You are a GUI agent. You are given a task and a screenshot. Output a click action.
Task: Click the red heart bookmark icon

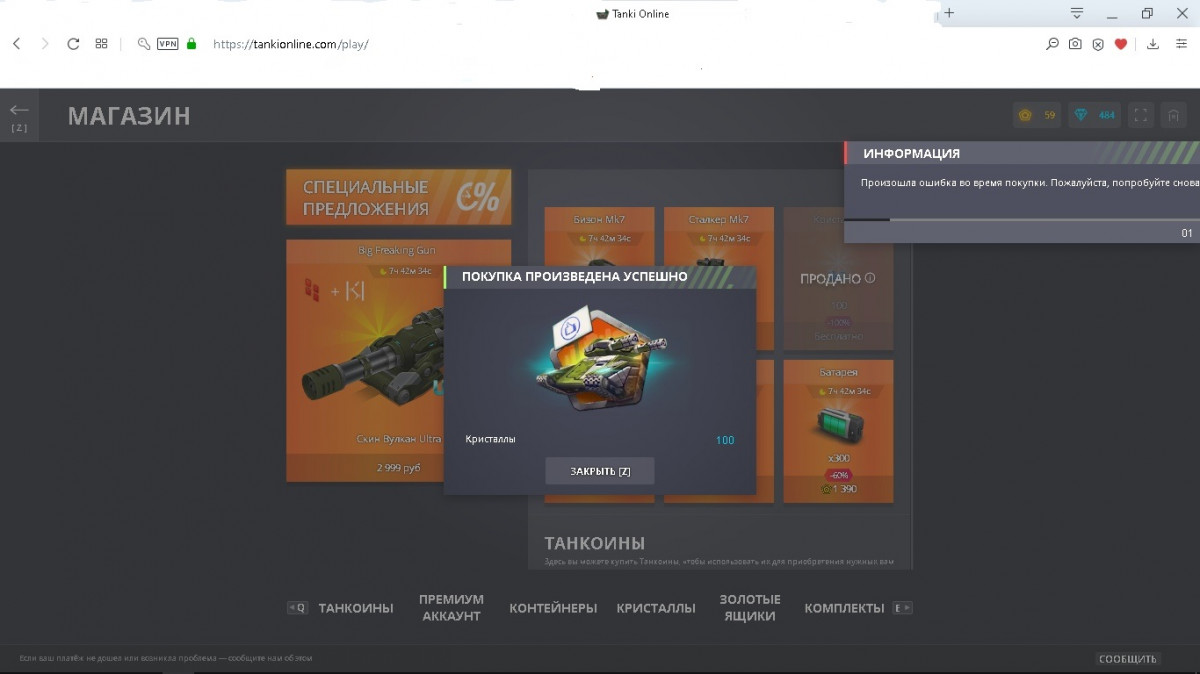click(1121, 44)
